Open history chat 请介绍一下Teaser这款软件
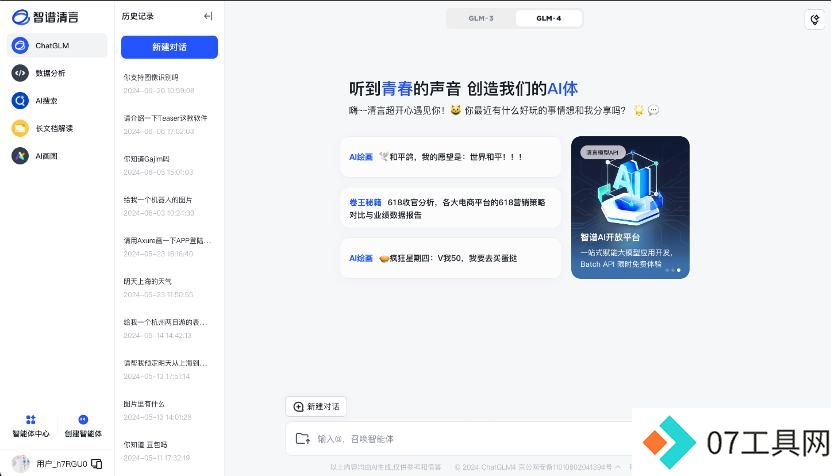 click(x=169, y=124)
